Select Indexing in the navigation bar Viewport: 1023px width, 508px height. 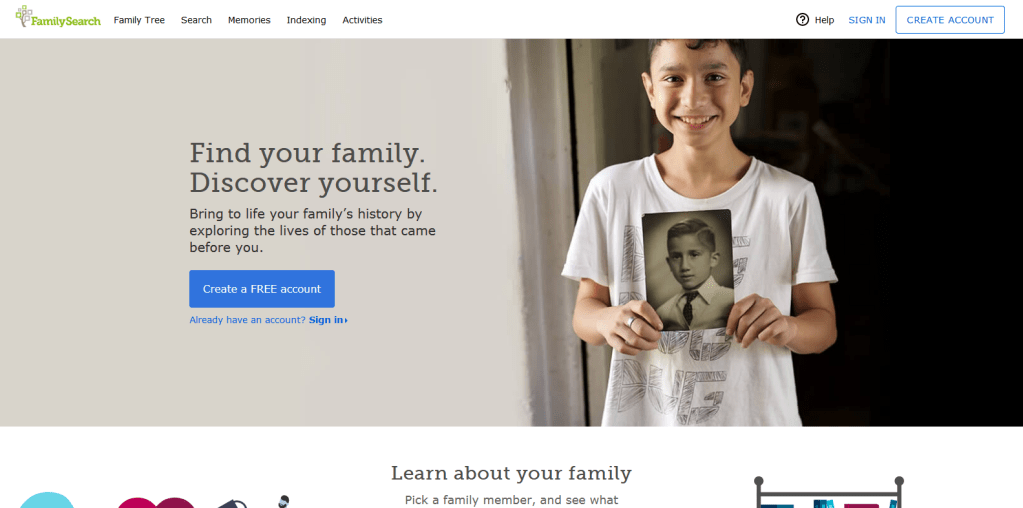[x=306, y=20]
